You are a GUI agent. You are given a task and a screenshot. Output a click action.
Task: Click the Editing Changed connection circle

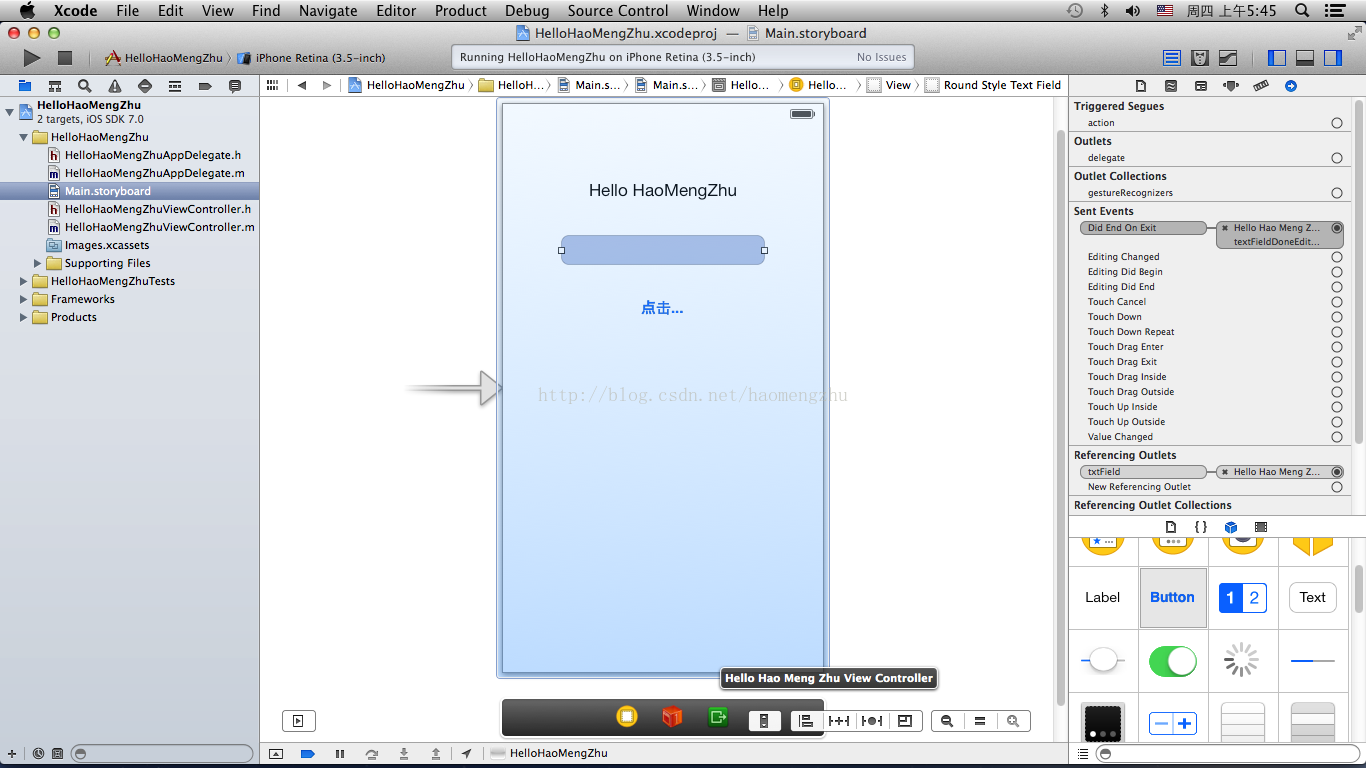click(x=1337, y=257)
